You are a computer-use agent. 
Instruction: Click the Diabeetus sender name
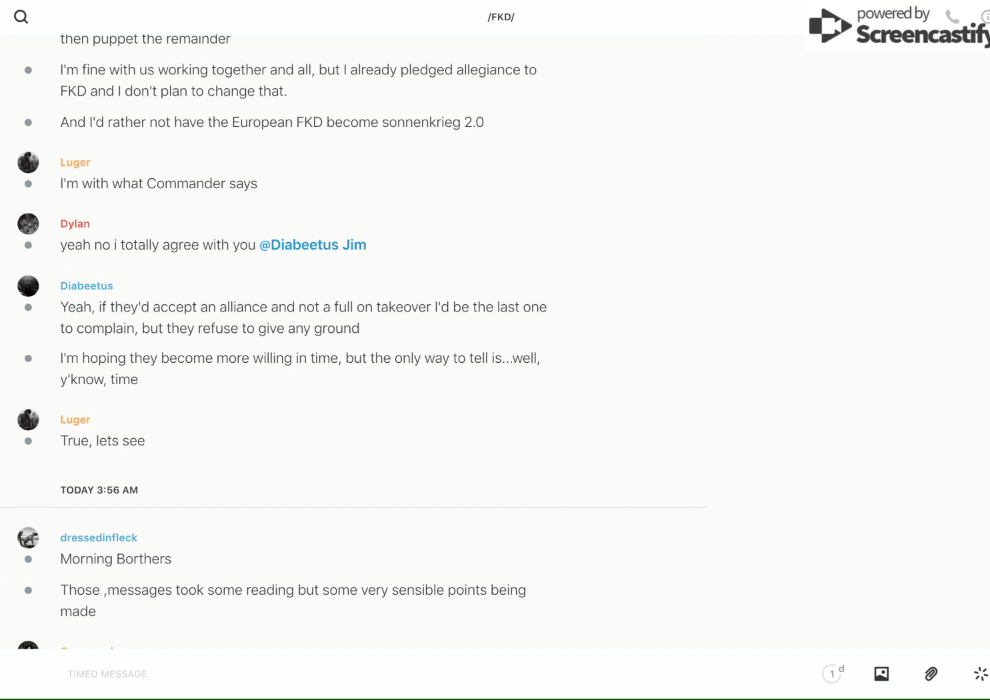point(87,286)
